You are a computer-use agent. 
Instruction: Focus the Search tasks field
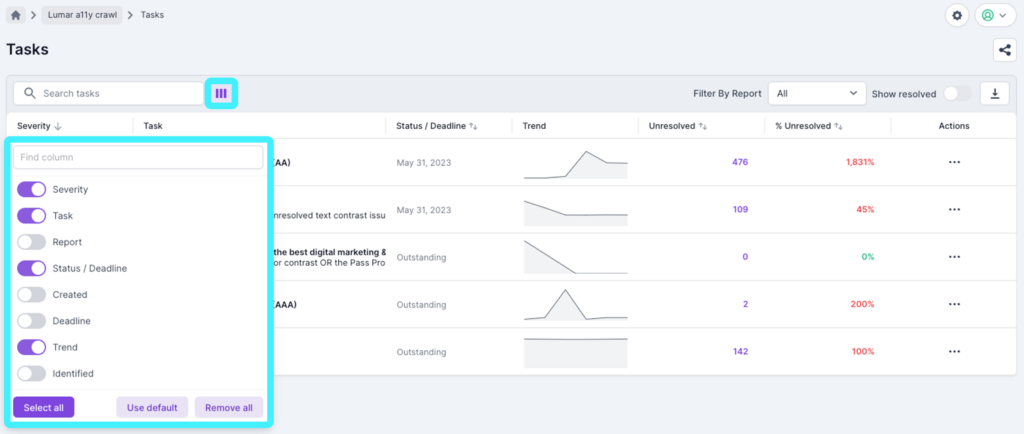click(108, 93)
